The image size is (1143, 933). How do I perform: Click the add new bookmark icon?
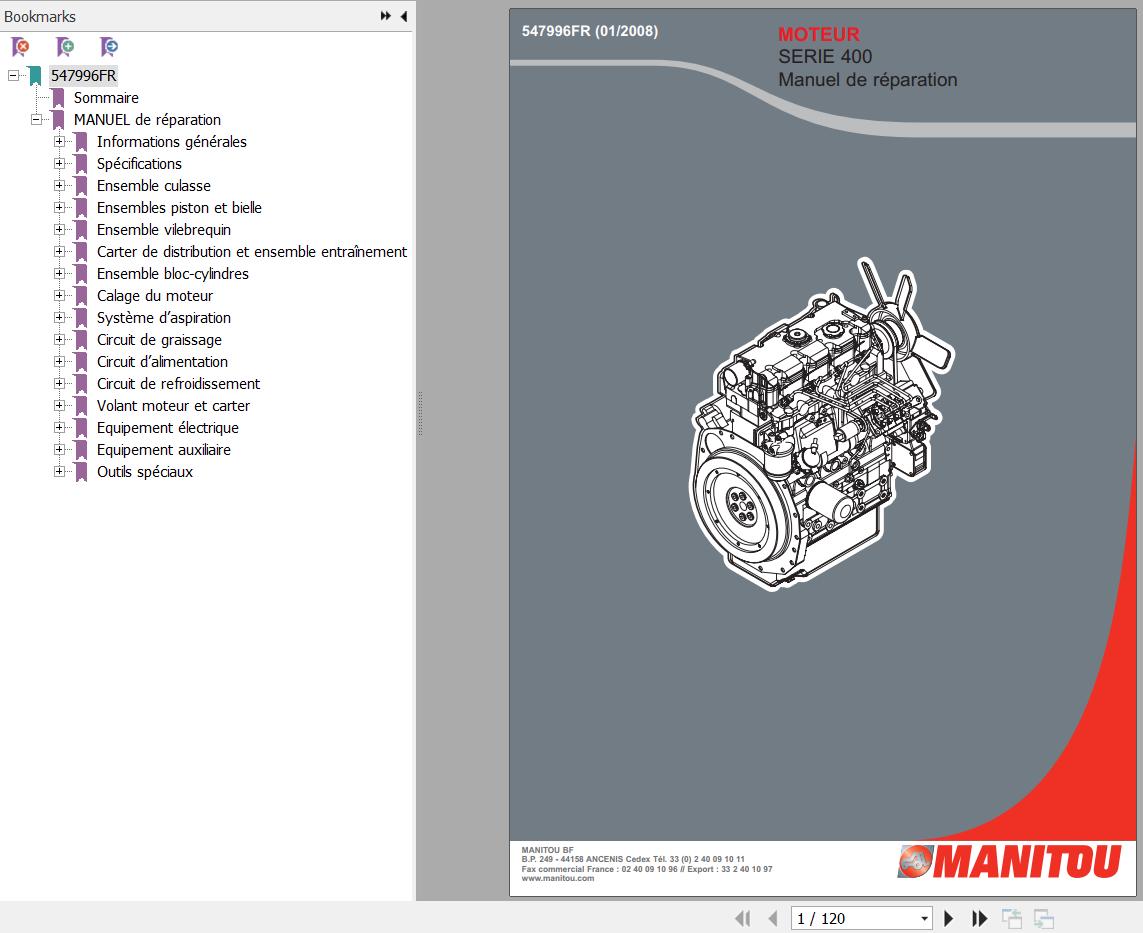(x=65, y=47)
